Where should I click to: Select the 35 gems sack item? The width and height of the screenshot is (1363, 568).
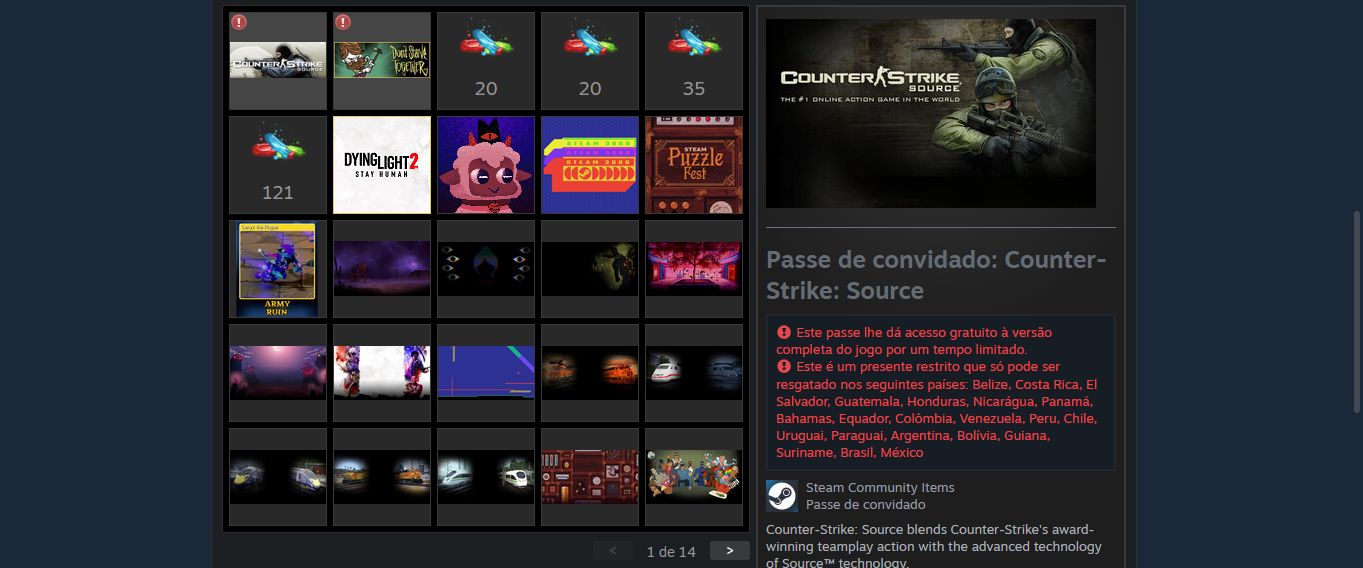(694, 61)
